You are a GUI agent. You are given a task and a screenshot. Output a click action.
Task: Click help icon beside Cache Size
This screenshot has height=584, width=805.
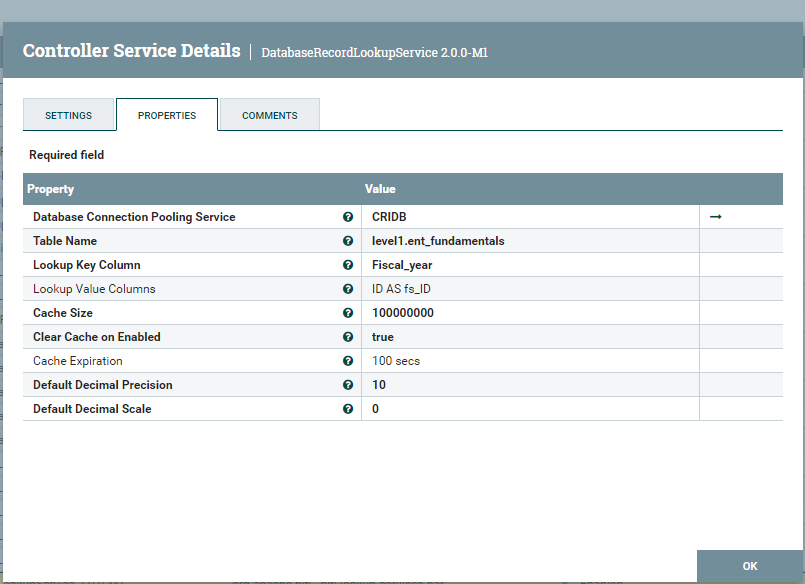click(x=348, y=313)
